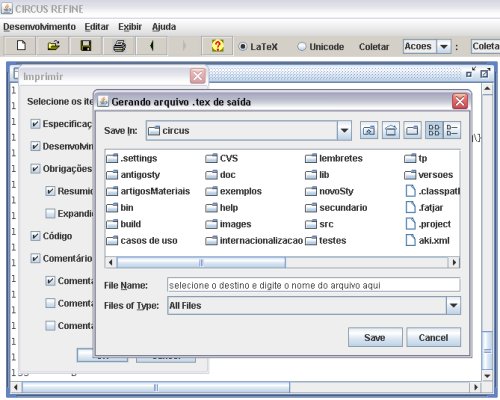Viewport: 500px width, 400px height.
Task: Select the build folder
Action: coord(124,224)
